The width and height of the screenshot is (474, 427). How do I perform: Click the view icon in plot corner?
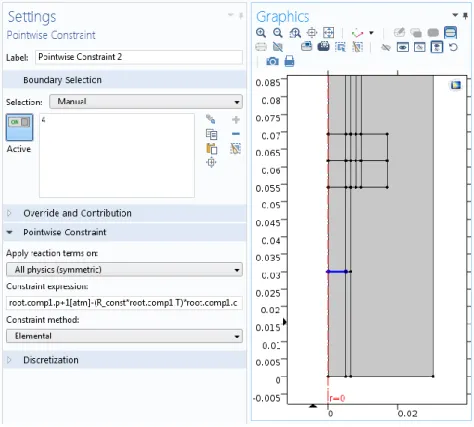pos(456,85)
